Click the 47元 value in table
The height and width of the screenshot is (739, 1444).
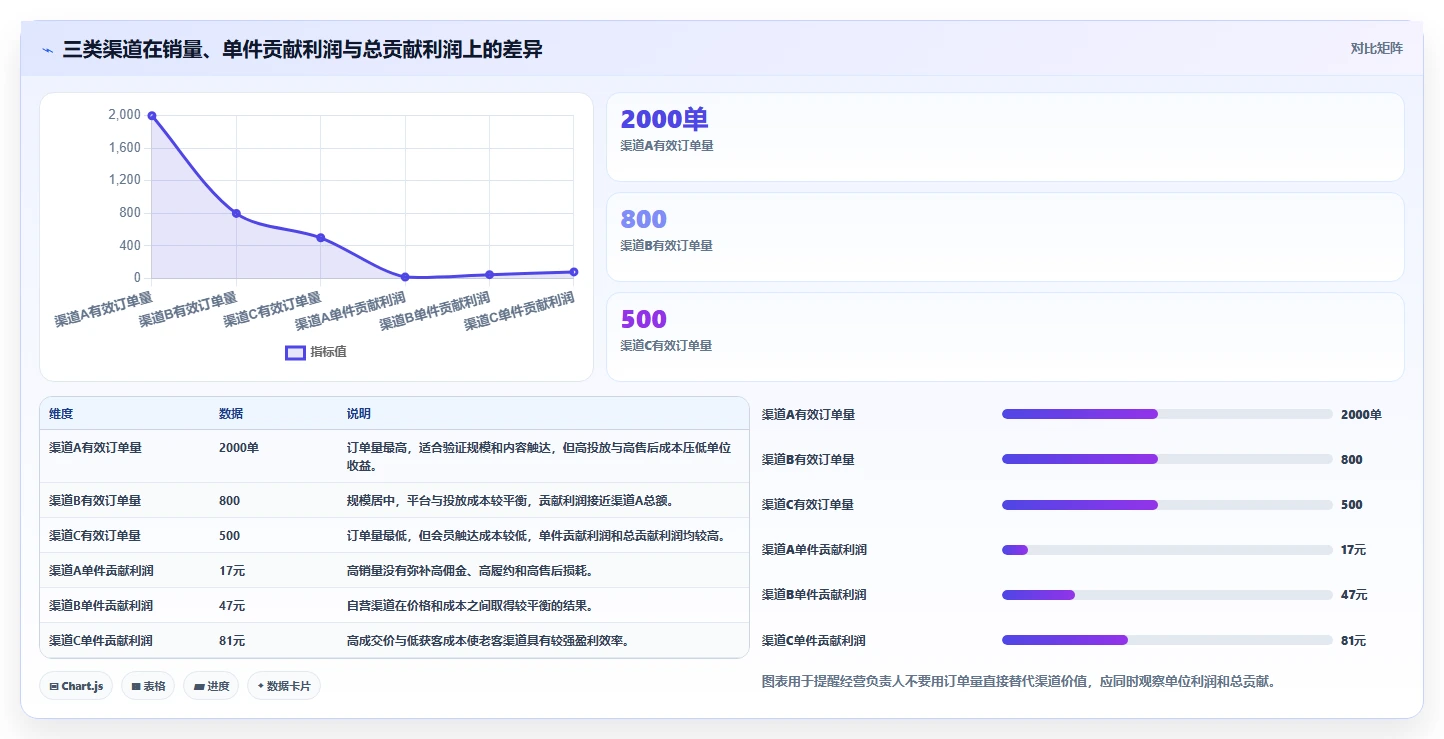coord(232,606)
